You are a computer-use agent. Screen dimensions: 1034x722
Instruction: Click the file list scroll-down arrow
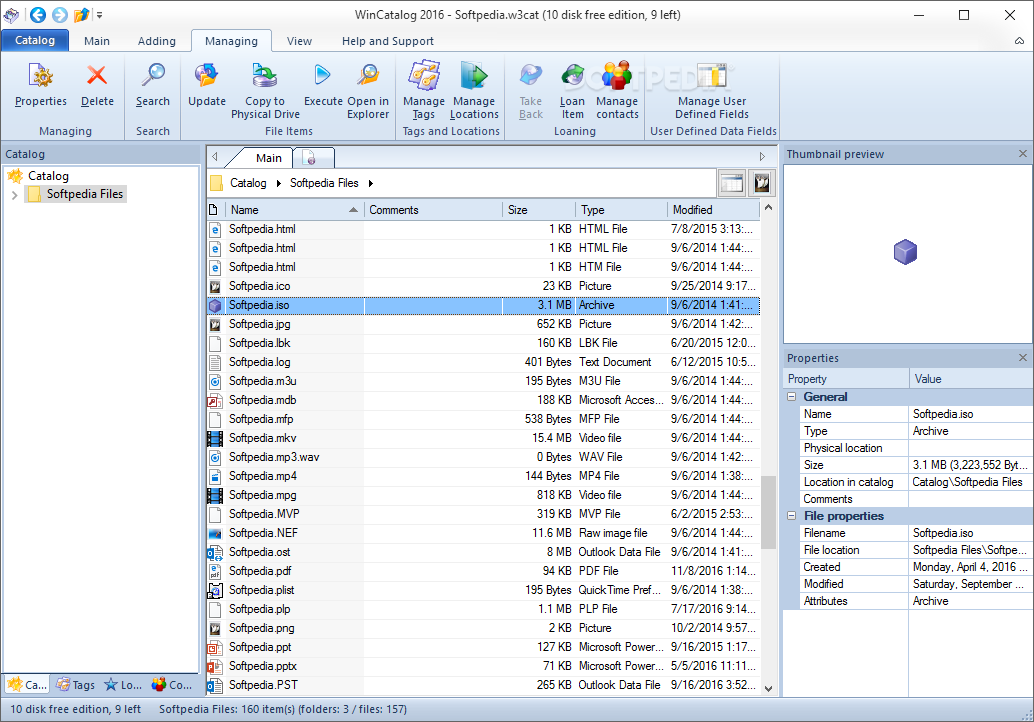pyautogui.click(x=768, y=688)
